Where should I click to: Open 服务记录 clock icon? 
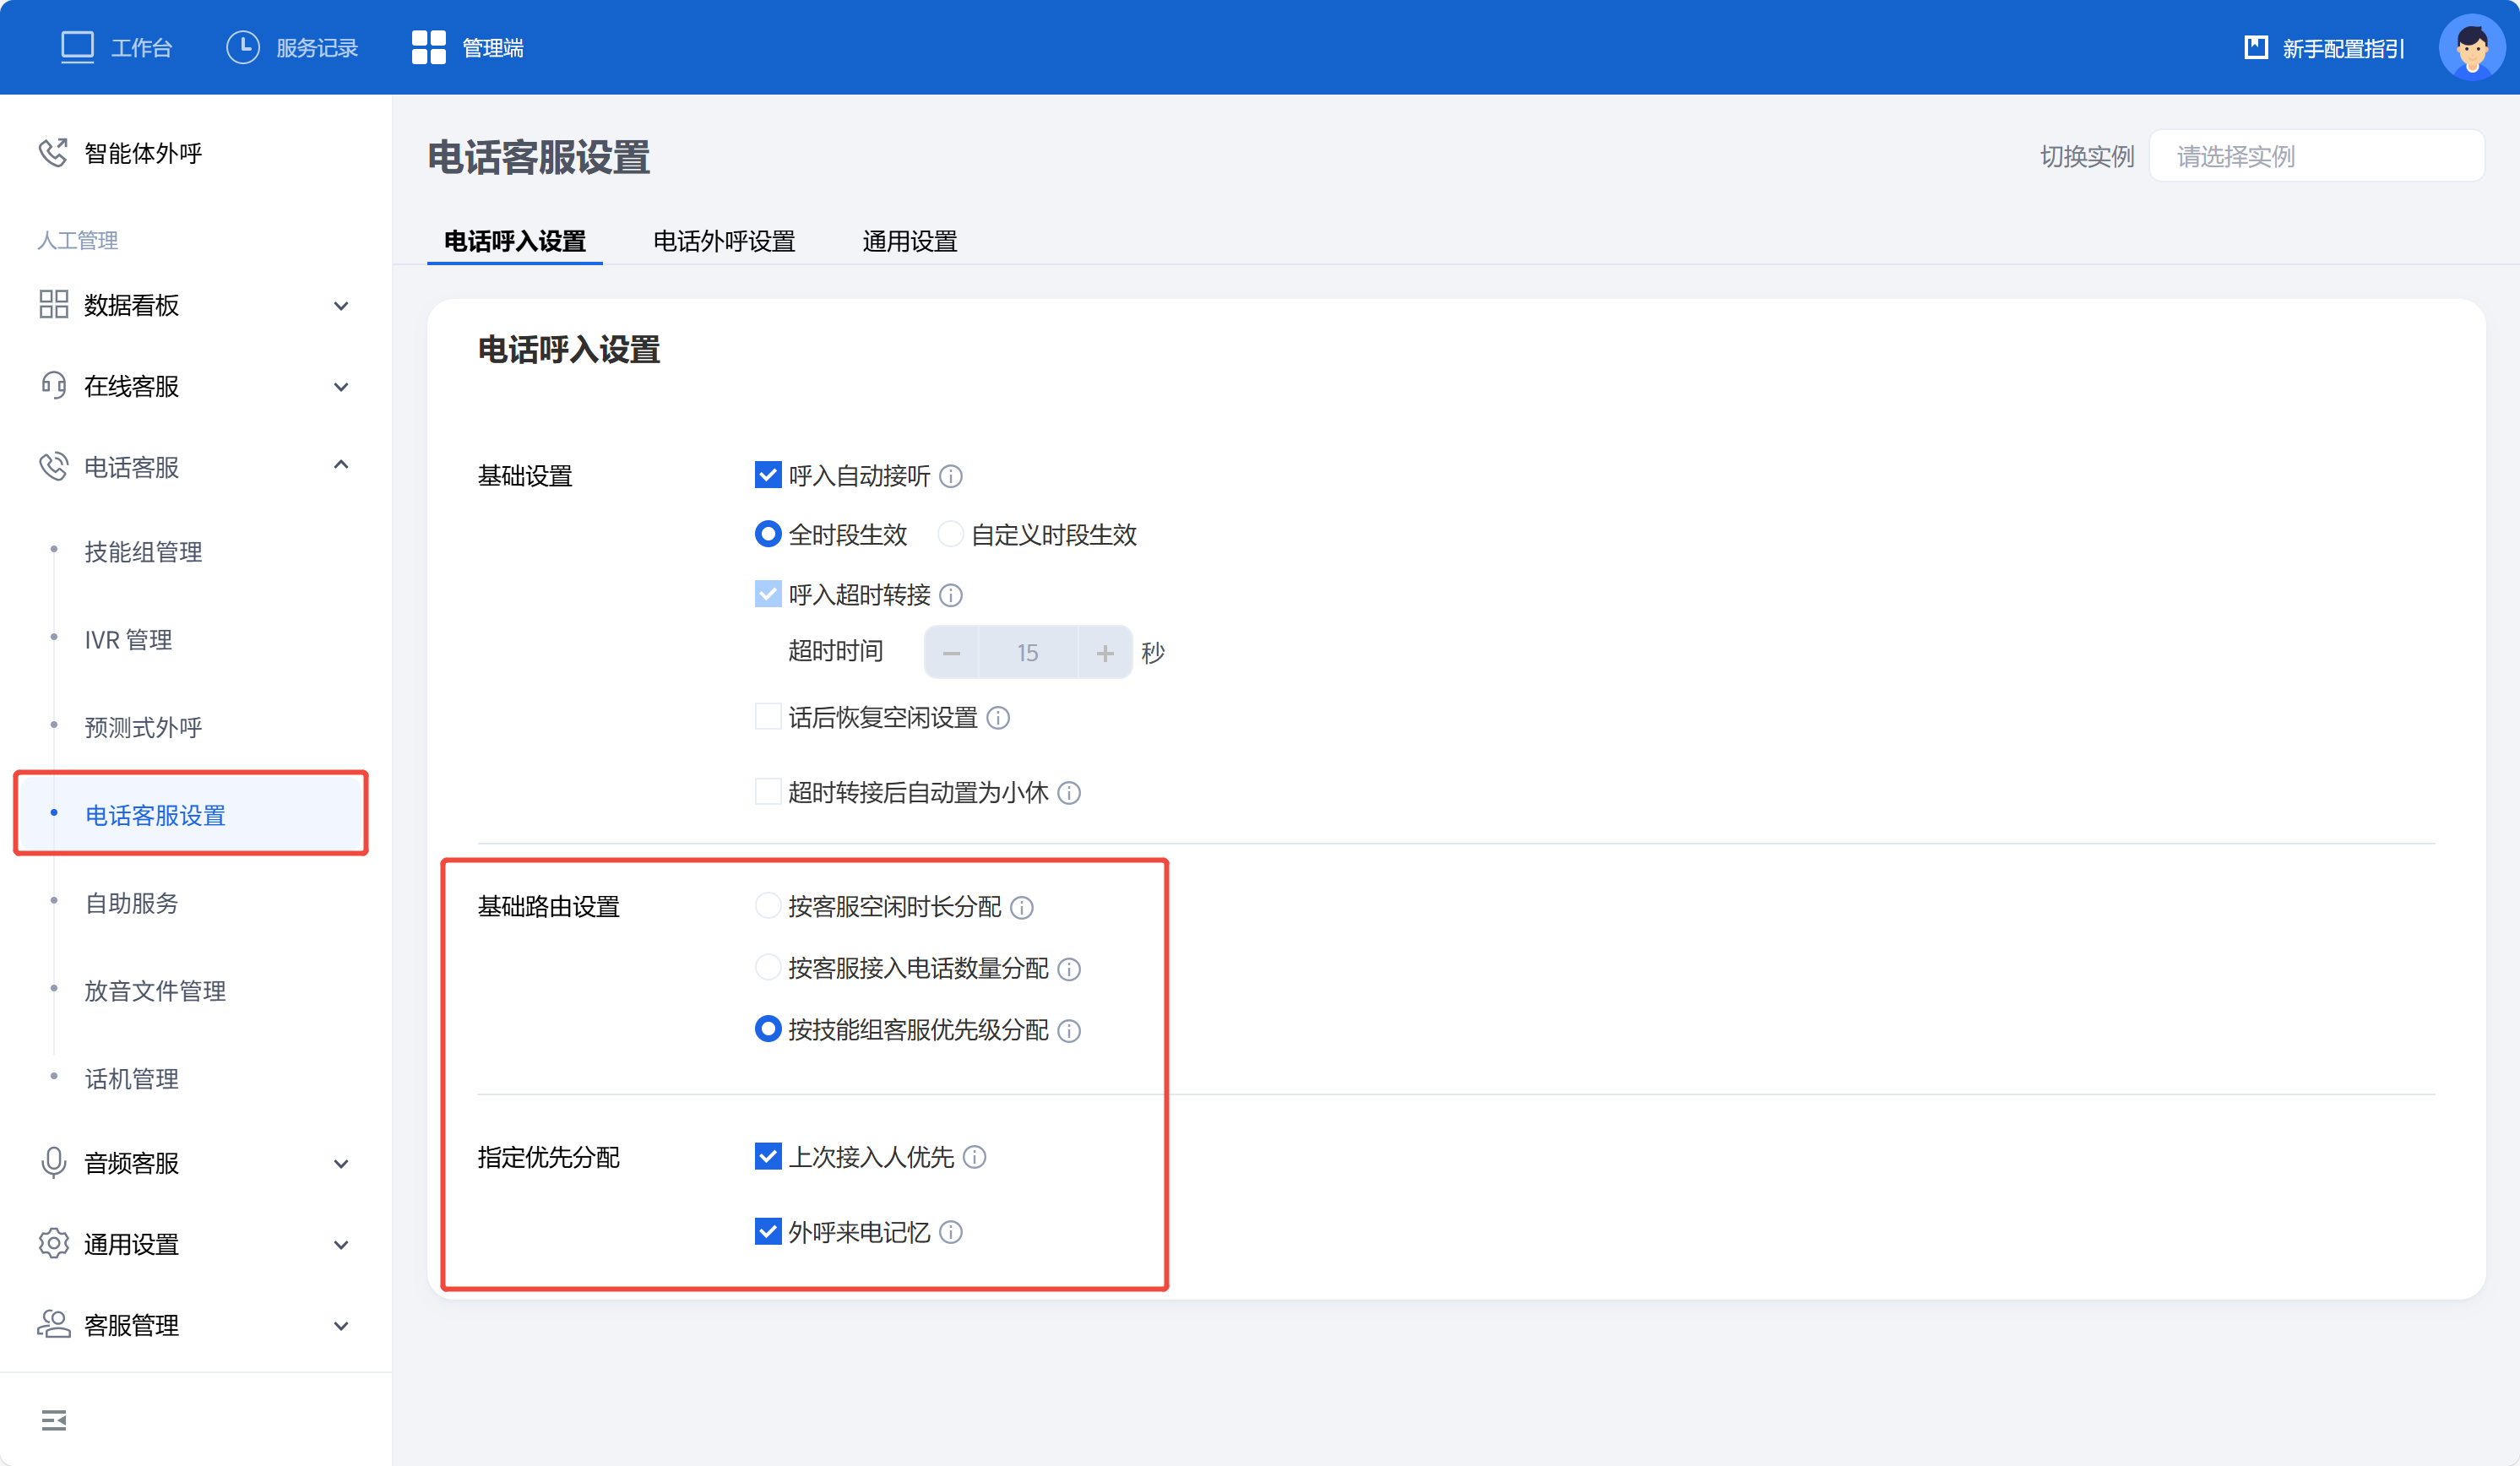[x=242, y=47]
